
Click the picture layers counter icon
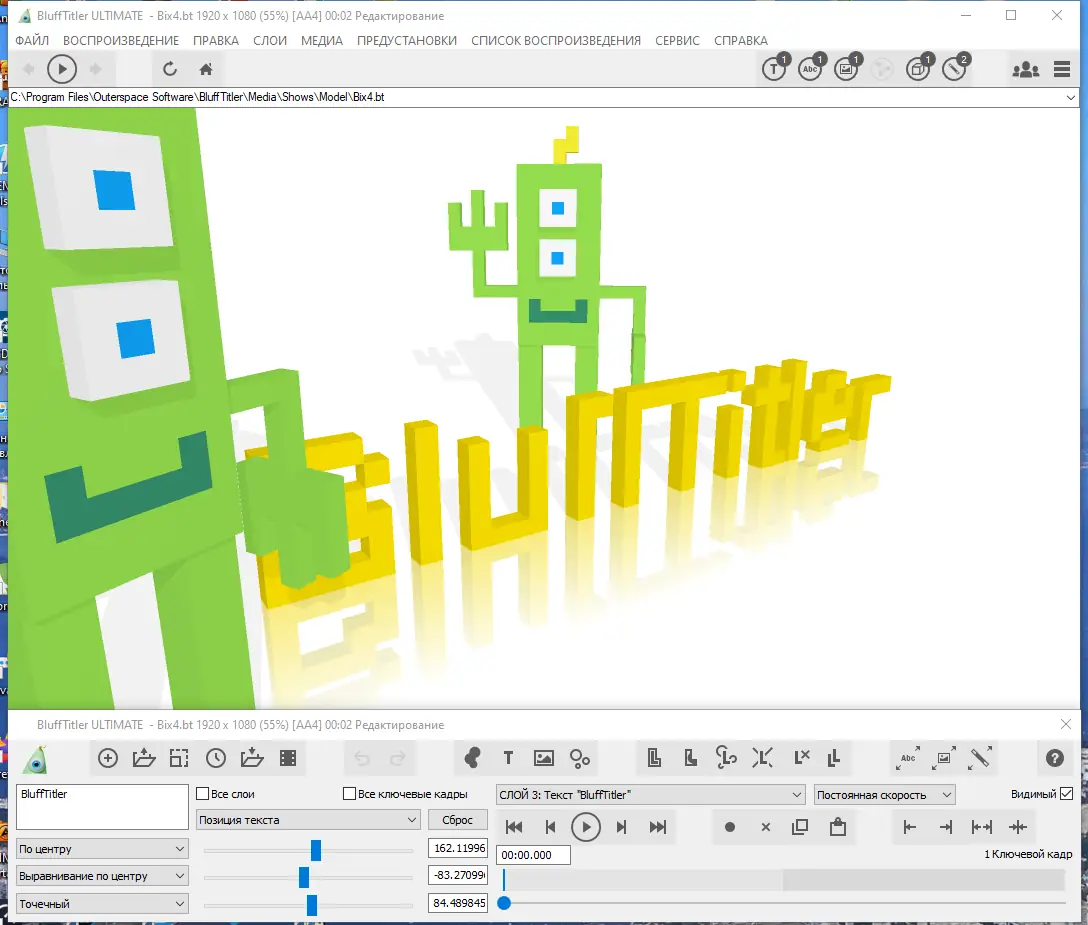tap(847, 68)
